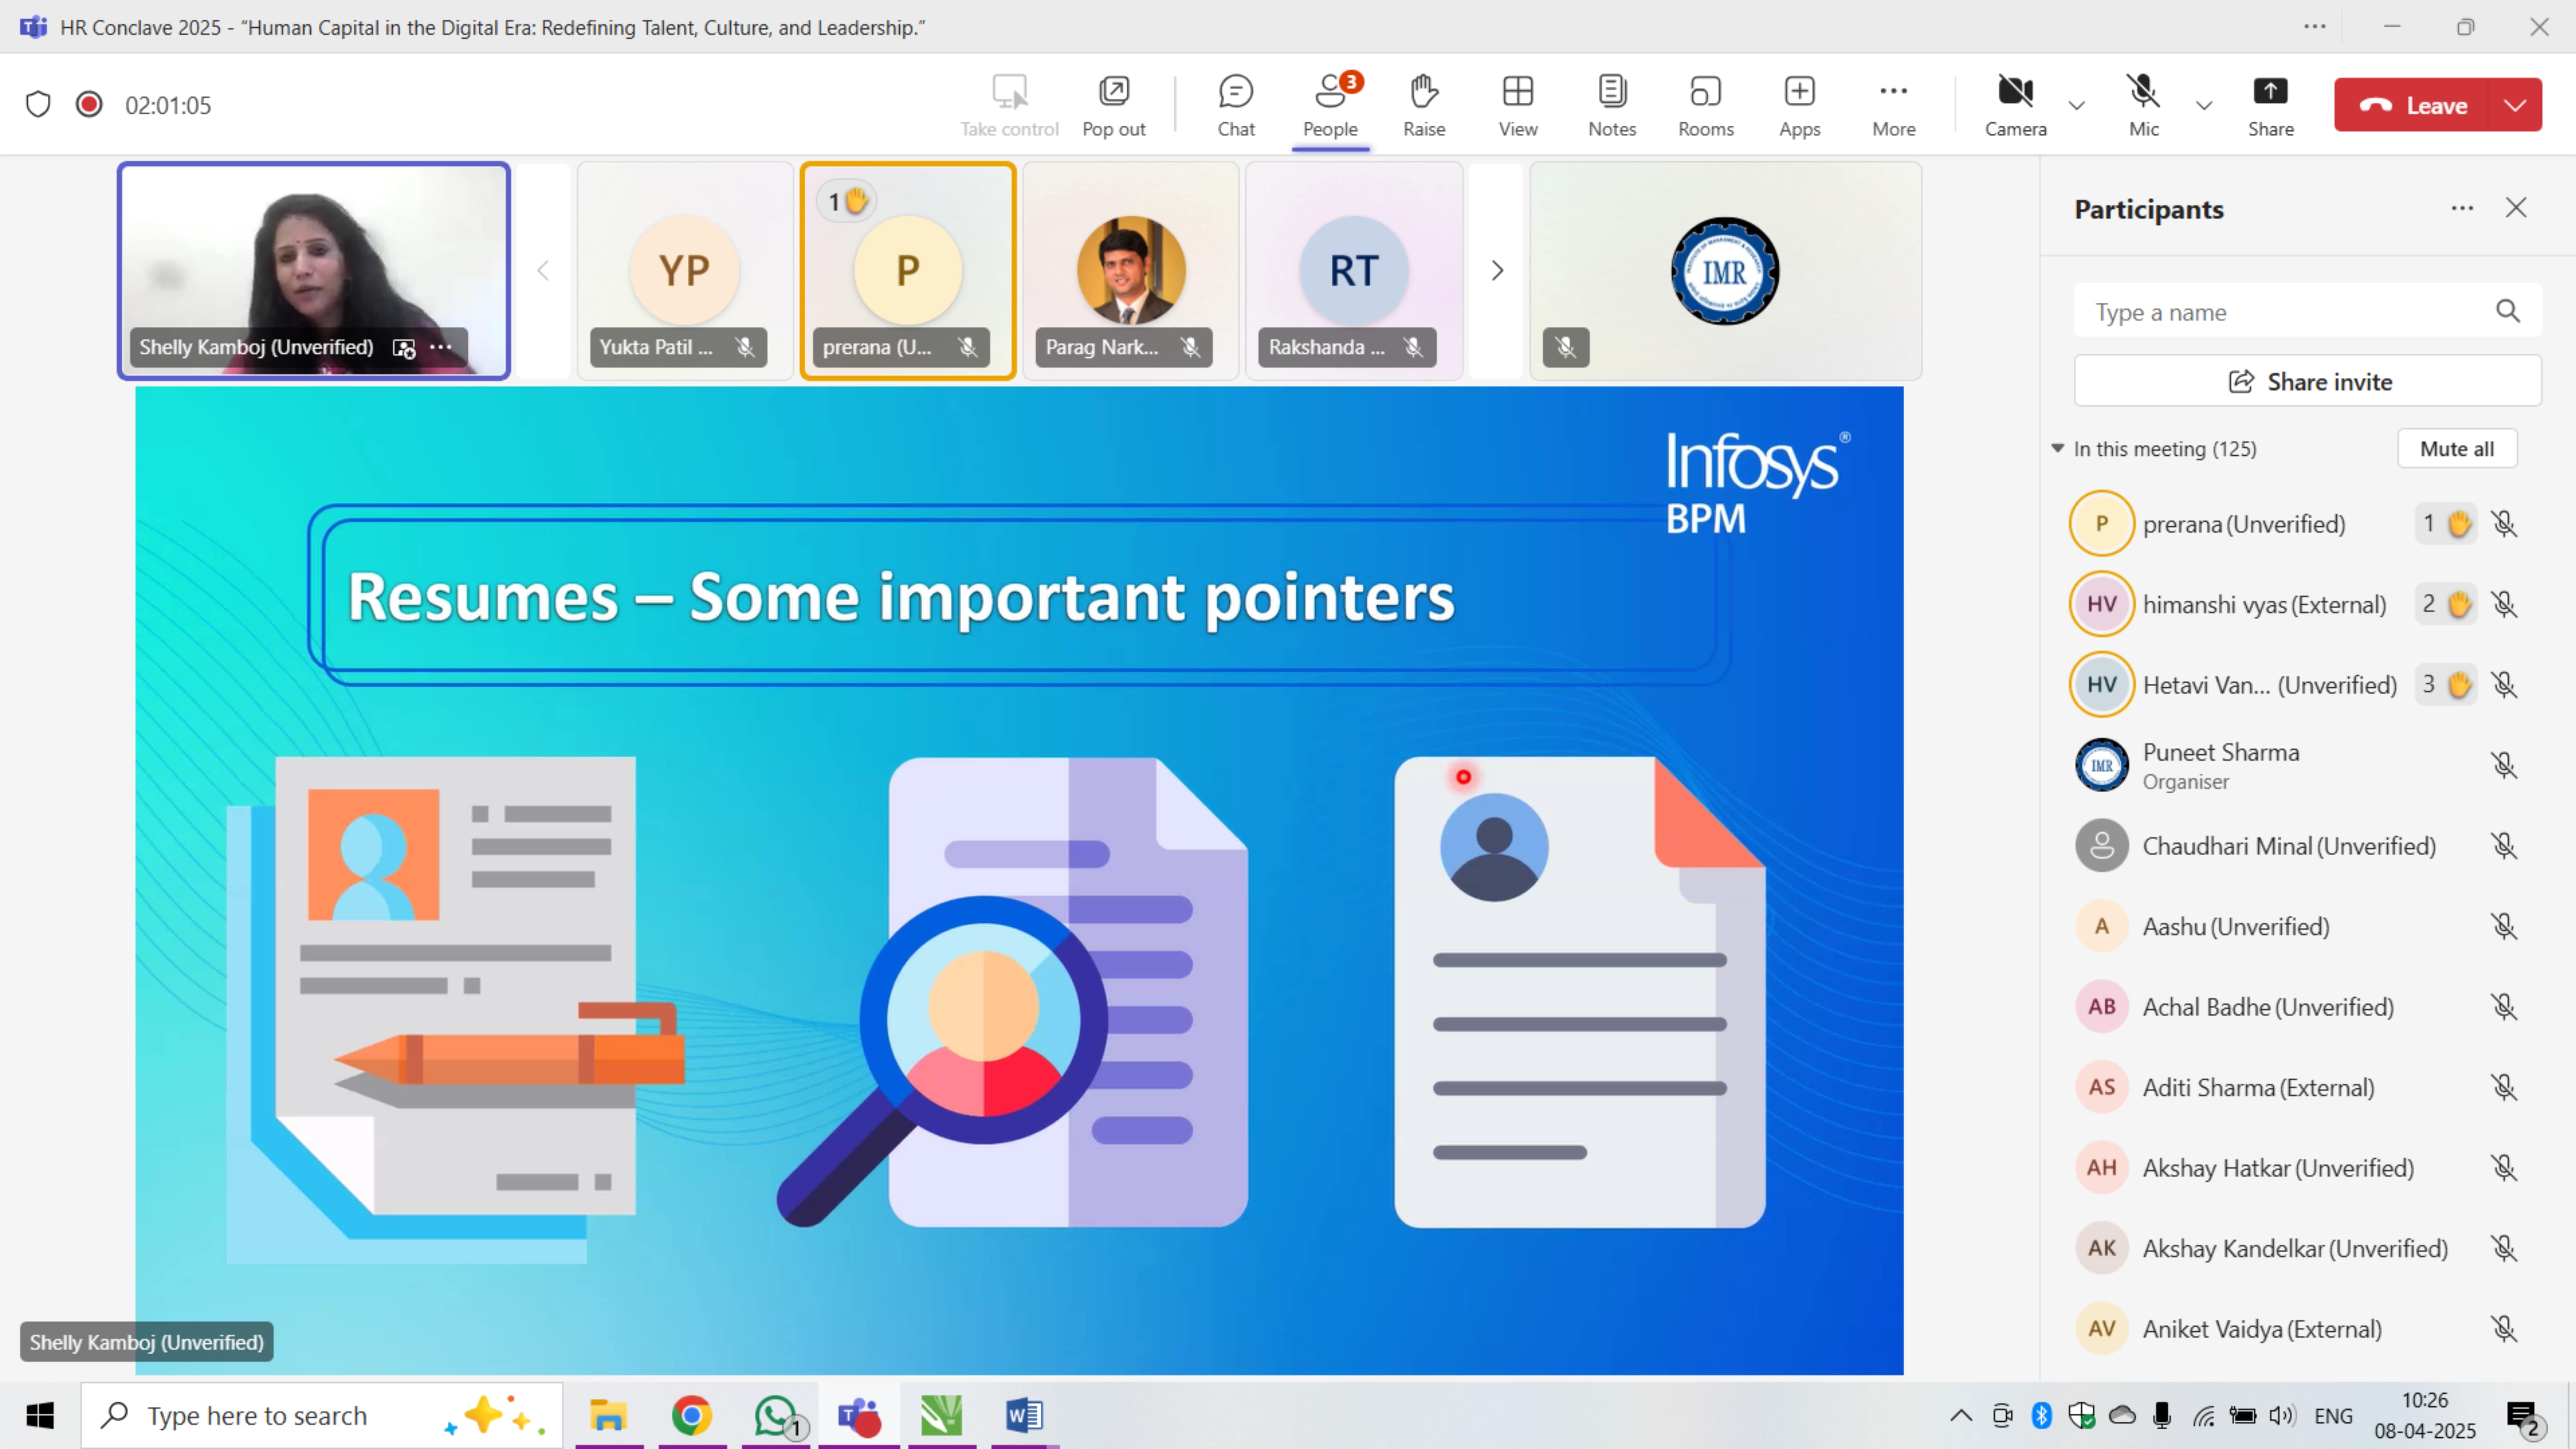The height and width of the screenshot is (1449, 2576).
Task: Open the Chat panel
Action: 1236,105
